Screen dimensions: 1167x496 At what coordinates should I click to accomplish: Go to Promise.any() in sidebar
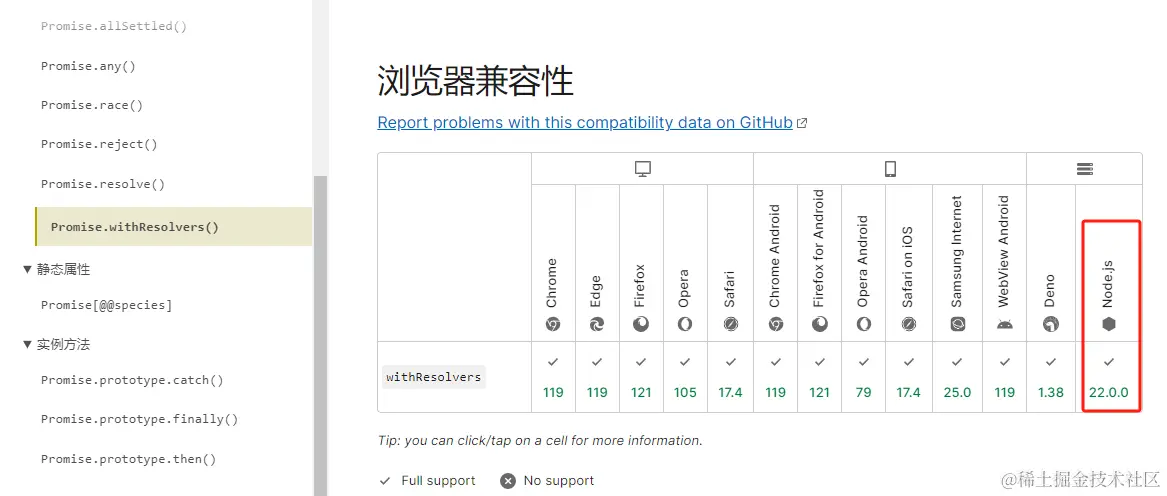tap(88, 66)
